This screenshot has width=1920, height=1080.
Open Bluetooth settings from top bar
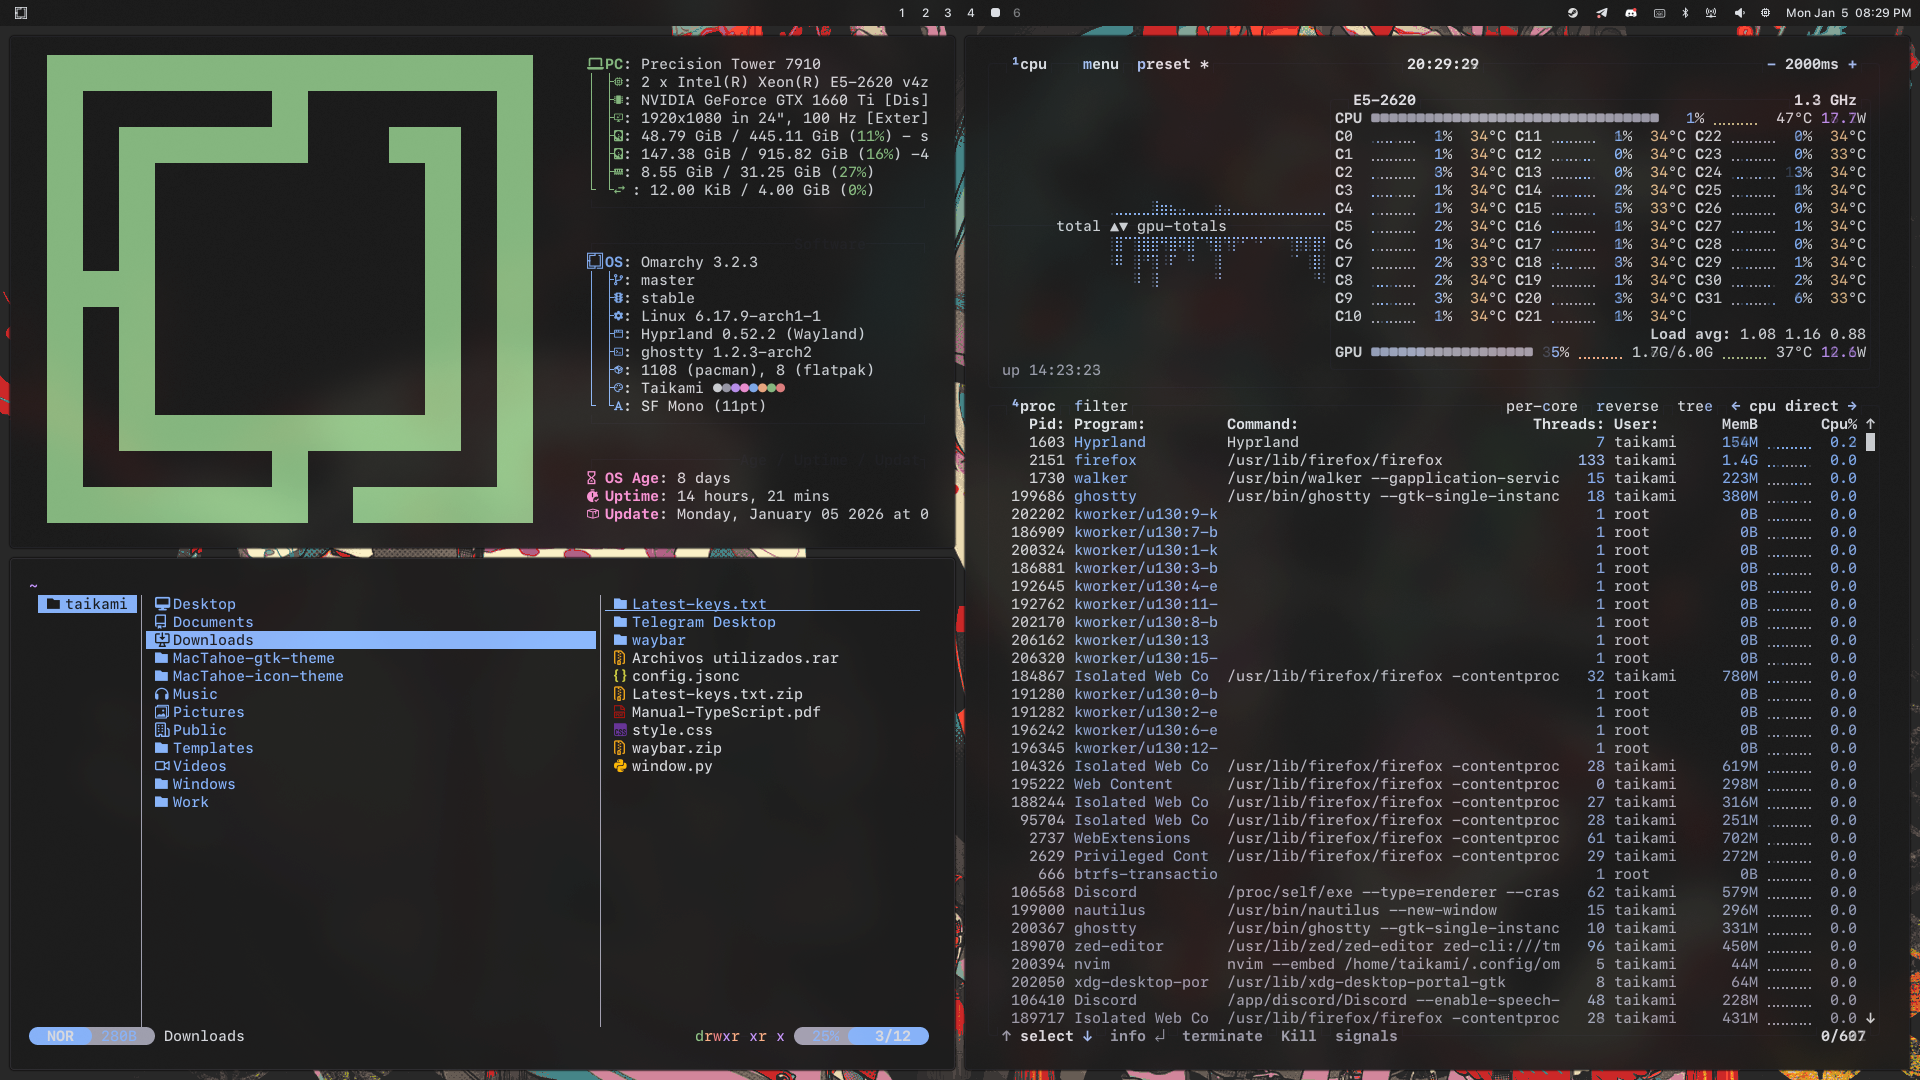(x=1685, y=13)
